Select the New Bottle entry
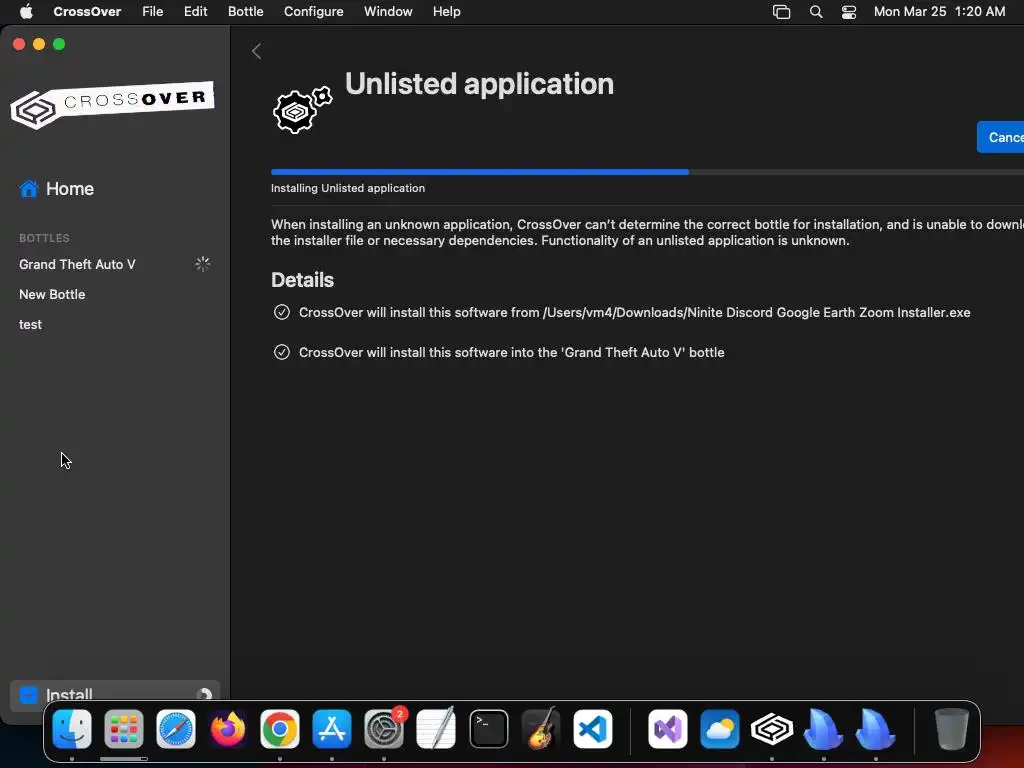Image resolution: width=1024 pixels, height=768 pixels. [52, 295]
